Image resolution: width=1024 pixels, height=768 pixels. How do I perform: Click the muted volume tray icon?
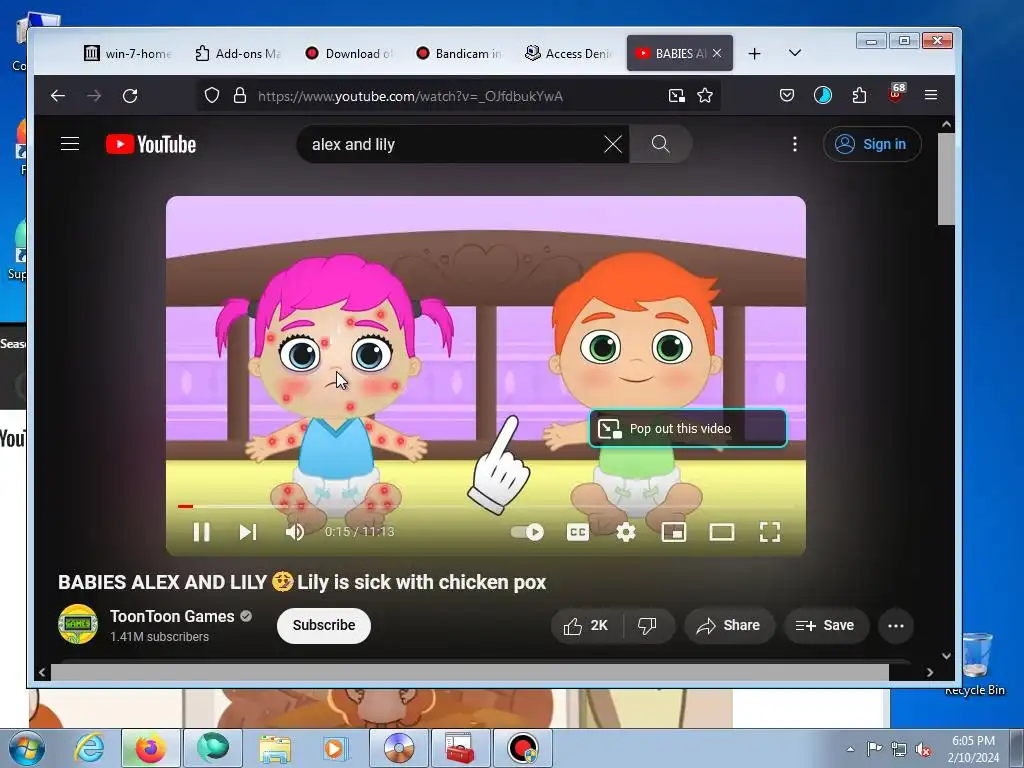(923, 749)
